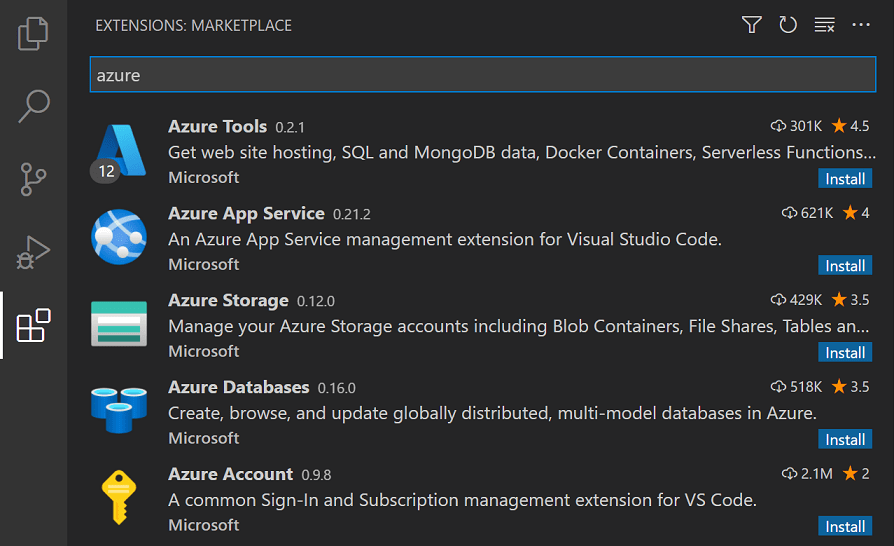Refresh the extensions list
The height and width of the screenshot is (546, 894).
click(788, 25)
